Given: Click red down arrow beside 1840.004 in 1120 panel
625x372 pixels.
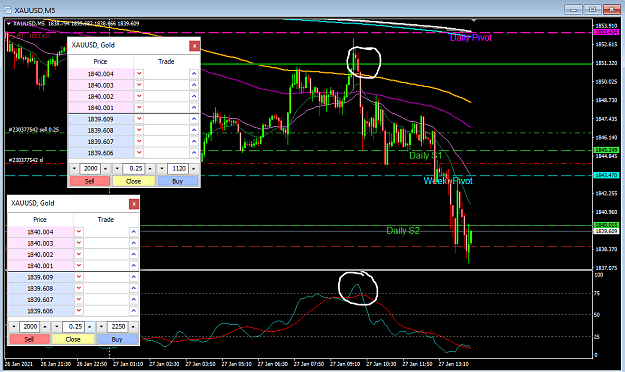Looking at the screenshot, I should point(139,74).
